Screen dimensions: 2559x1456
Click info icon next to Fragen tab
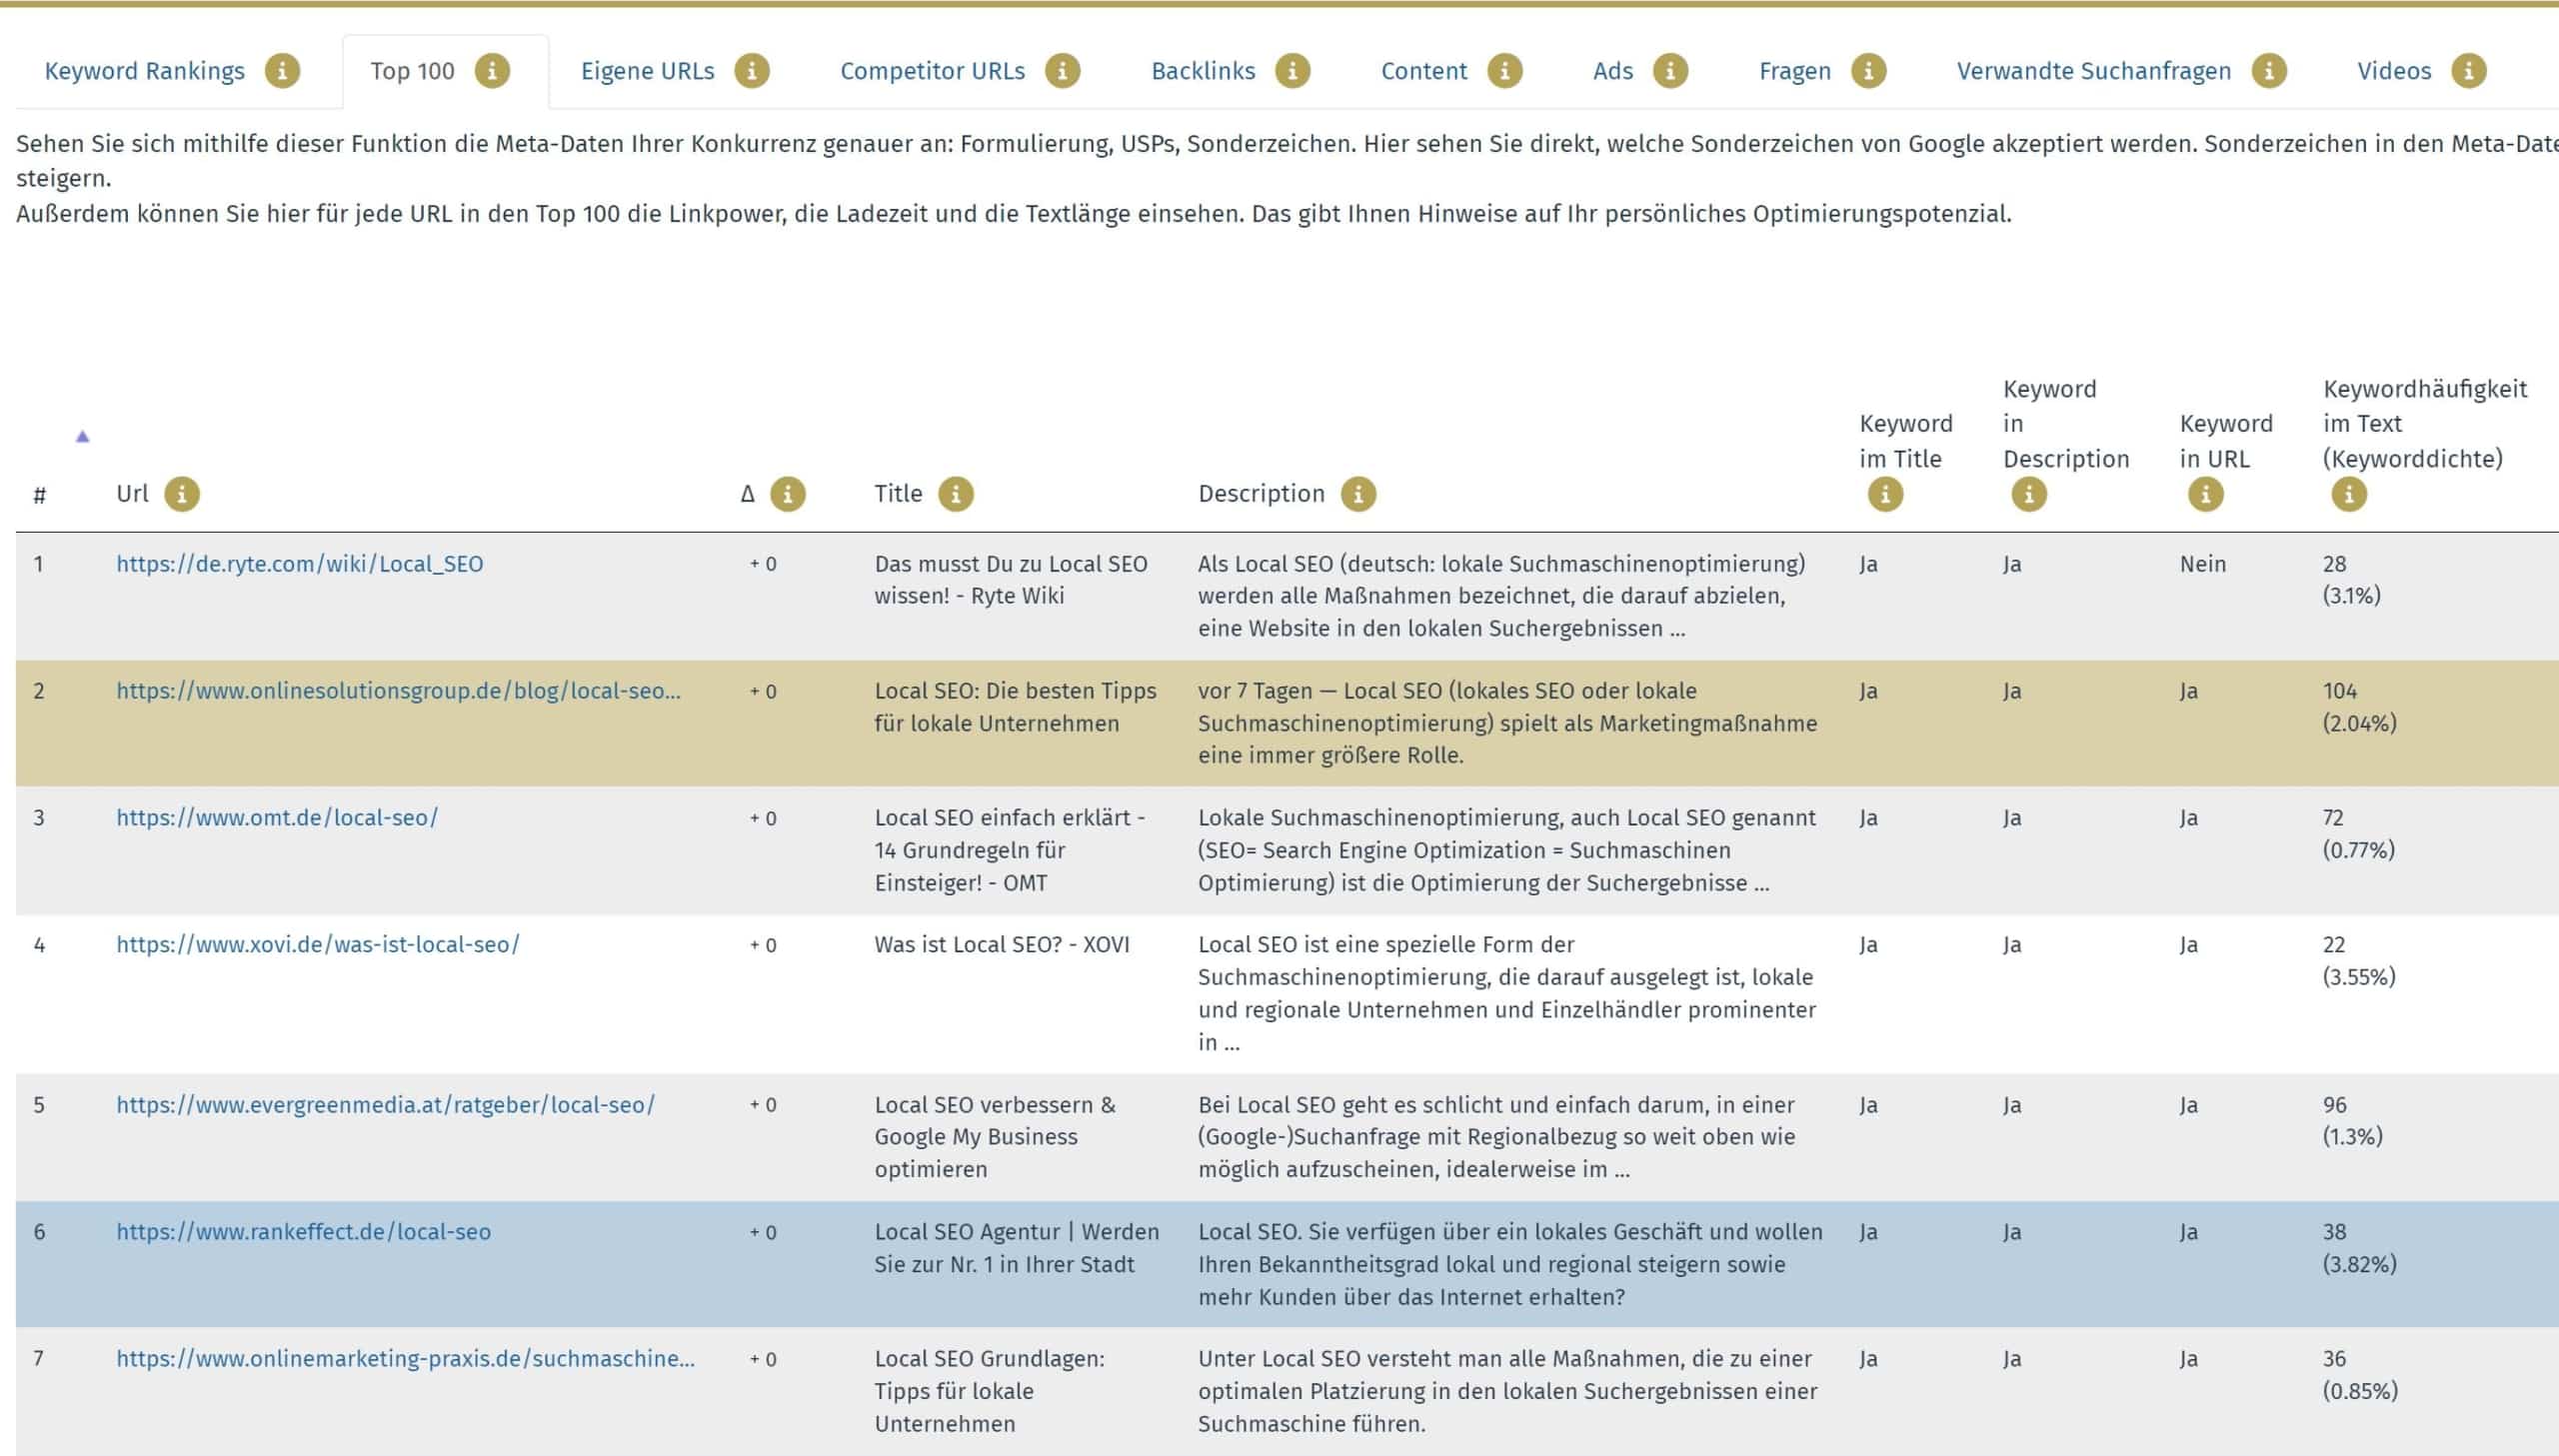click(1869, 71)
